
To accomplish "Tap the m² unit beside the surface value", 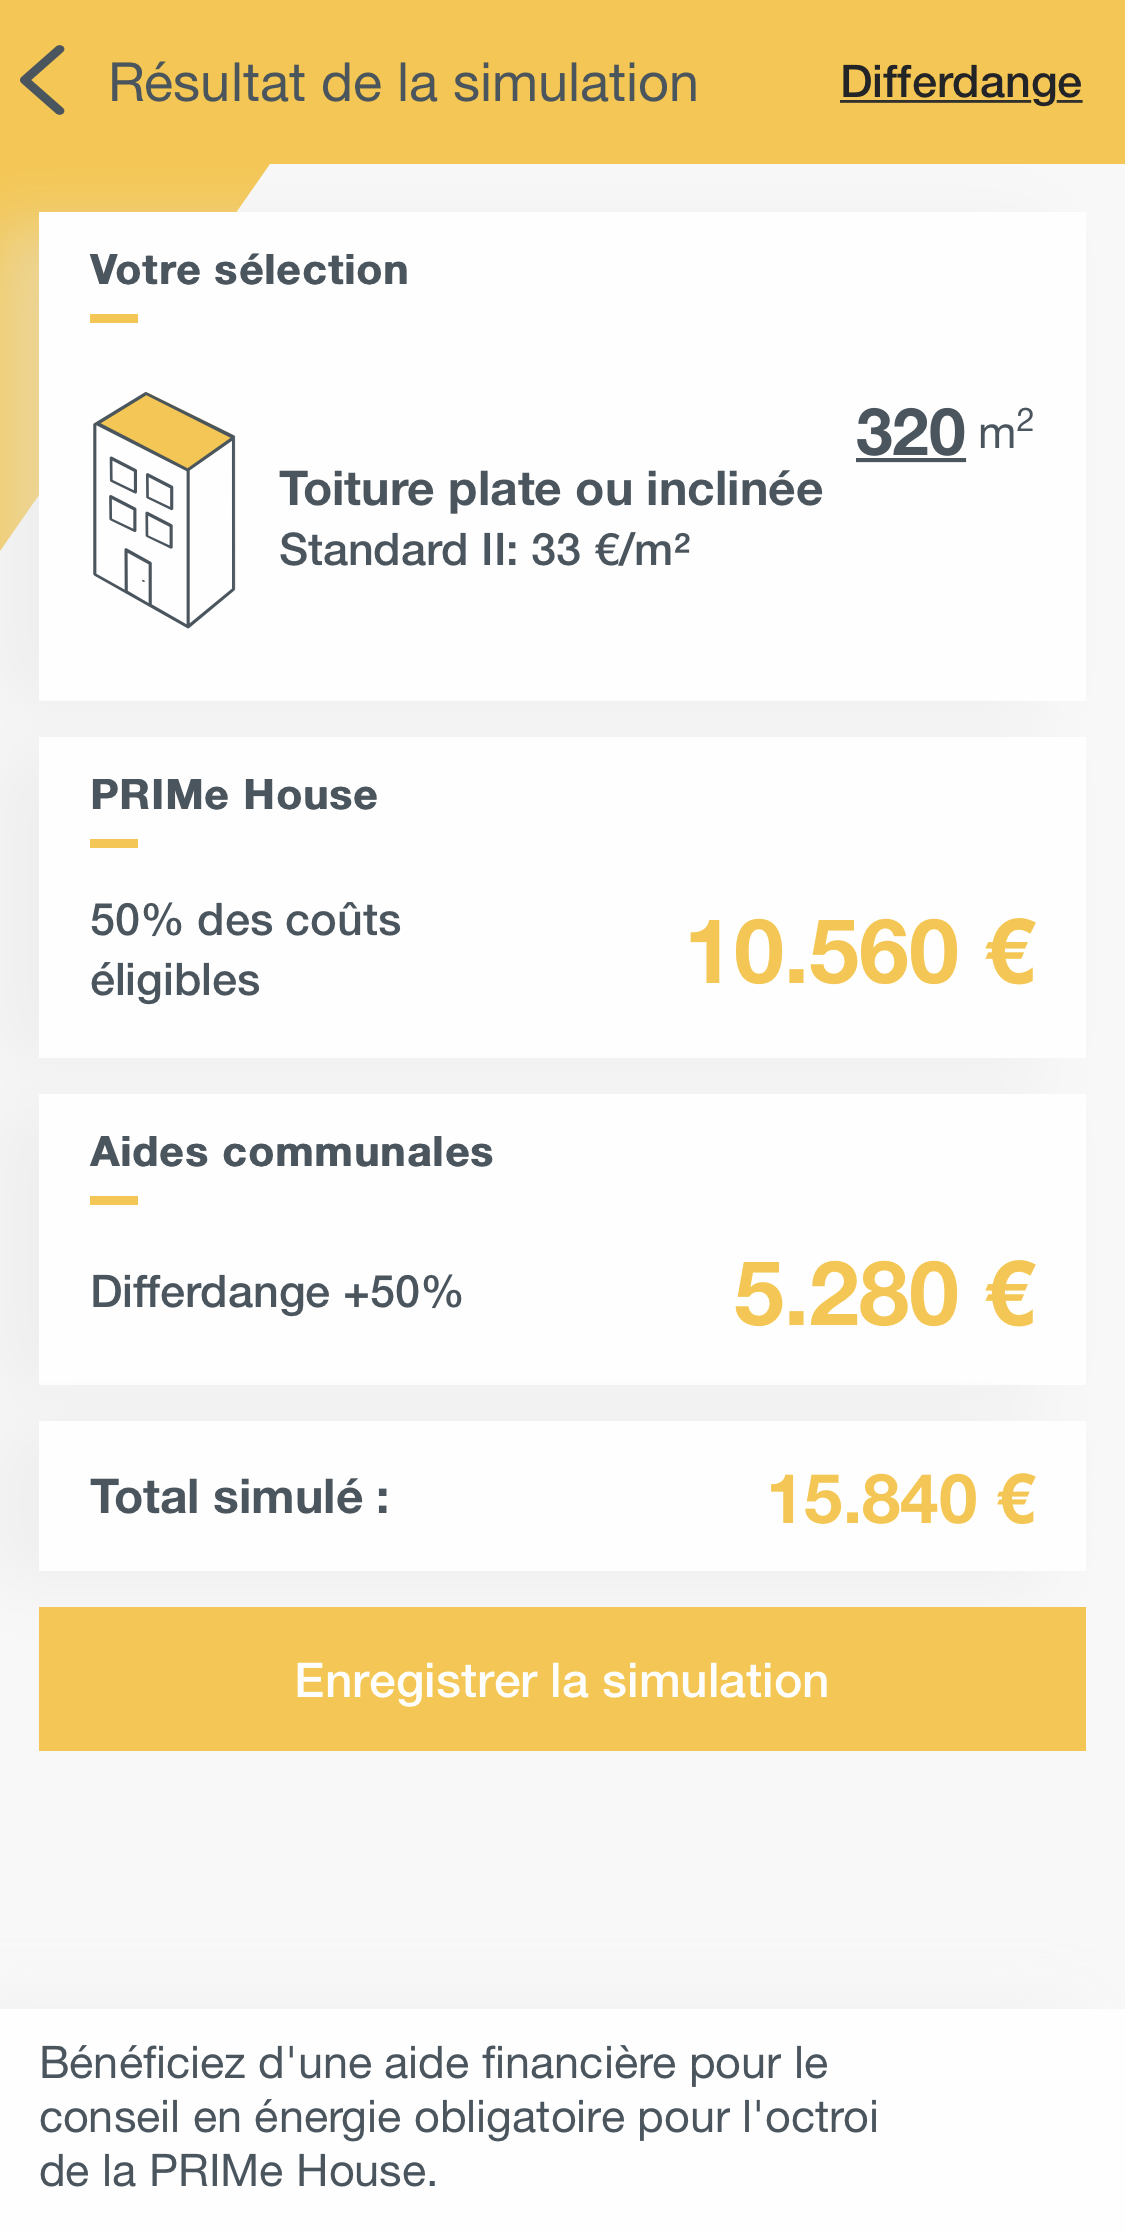I will (1005, 431).
